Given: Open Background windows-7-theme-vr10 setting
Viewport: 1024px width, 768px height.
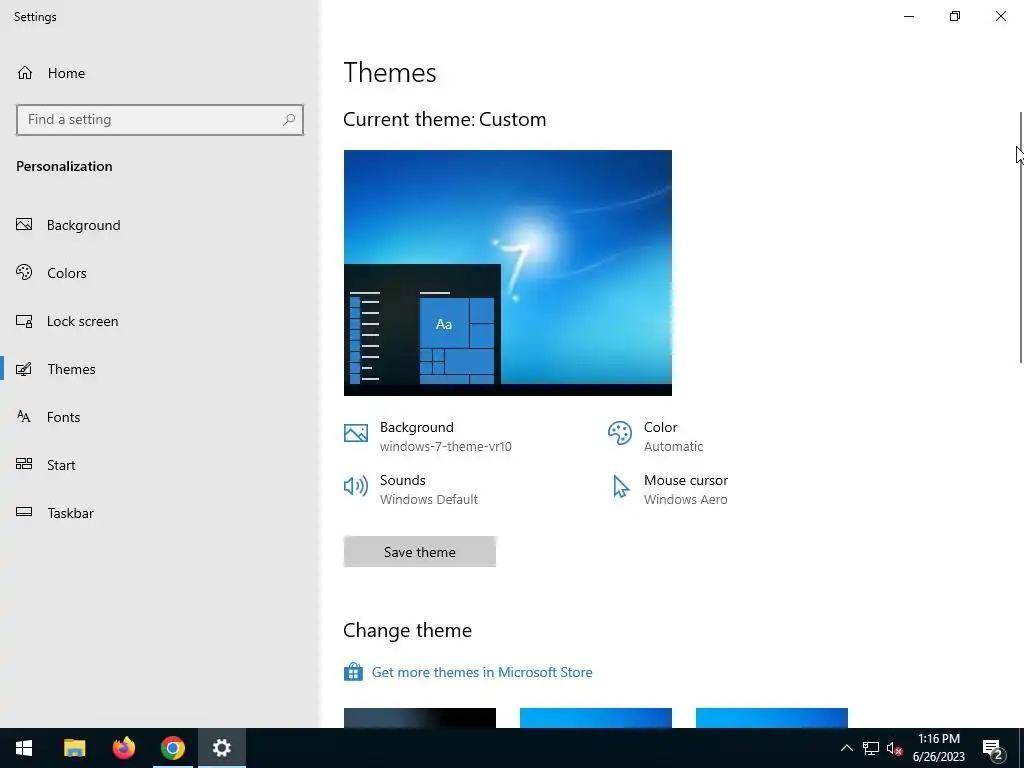Looking at the screenshot, I should coord(428,436).
